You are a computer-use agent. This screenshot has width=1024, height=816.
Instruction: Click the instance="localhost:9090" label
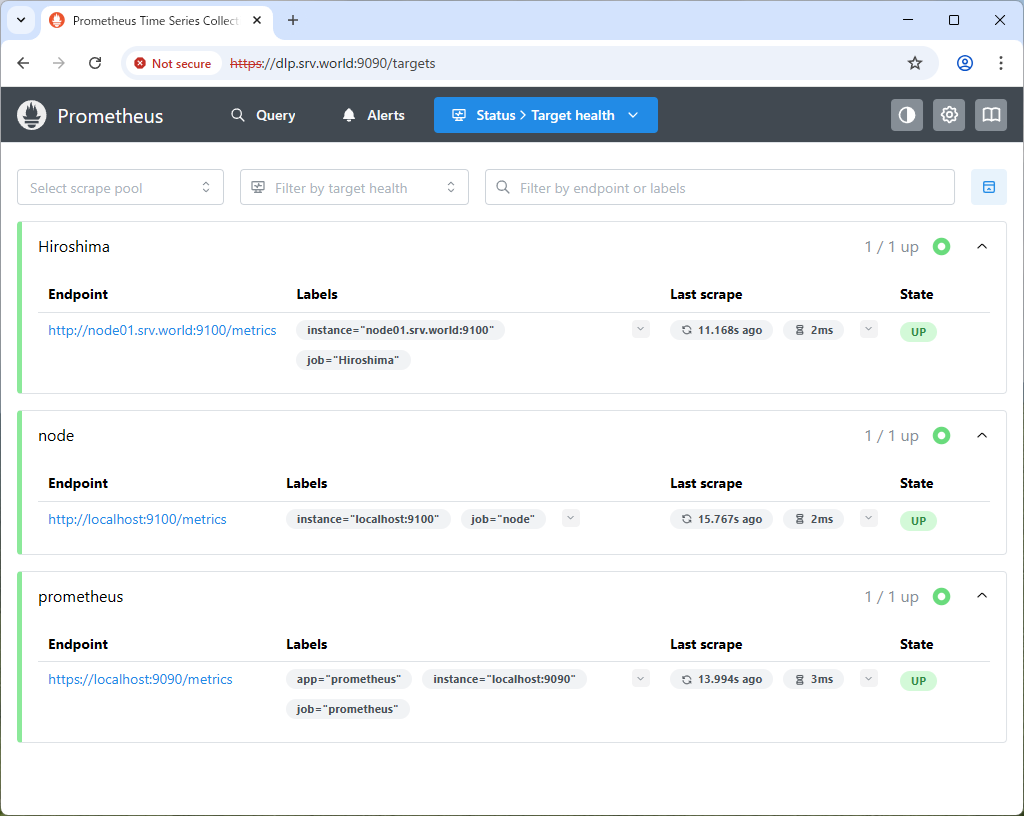click(x=504, y=680)
